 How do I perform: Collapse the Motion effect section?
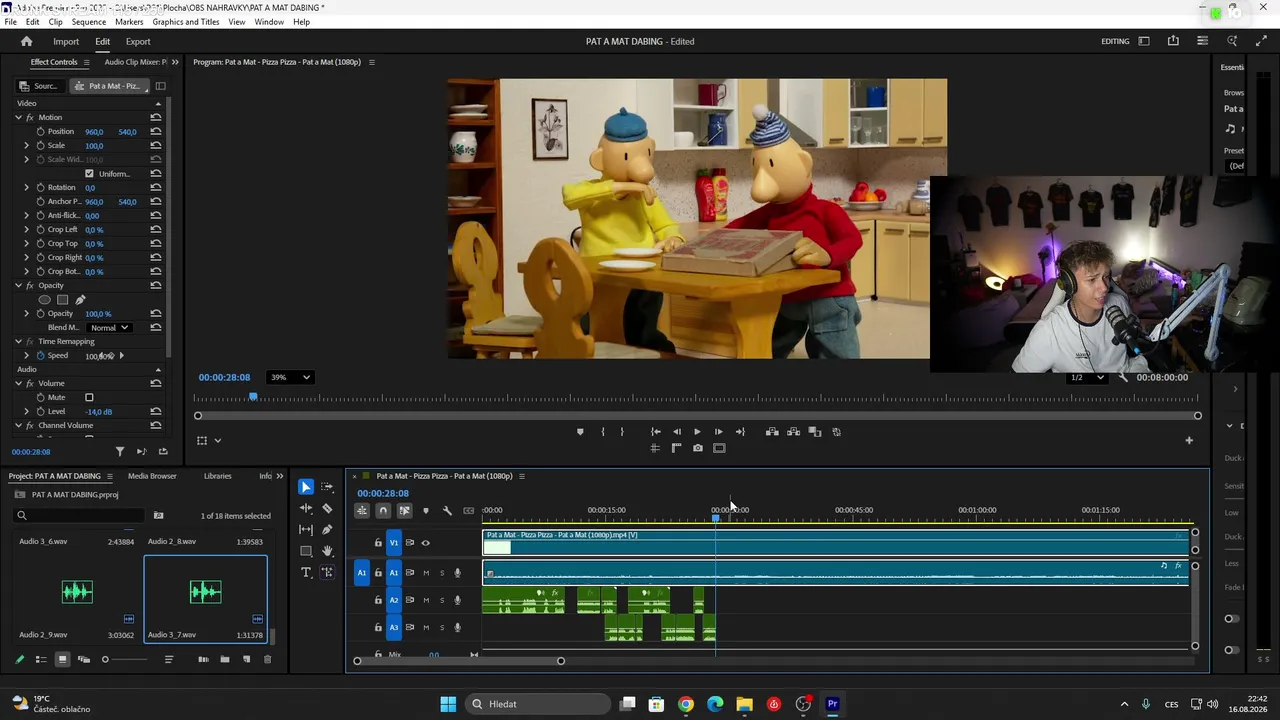pos(18,118)
